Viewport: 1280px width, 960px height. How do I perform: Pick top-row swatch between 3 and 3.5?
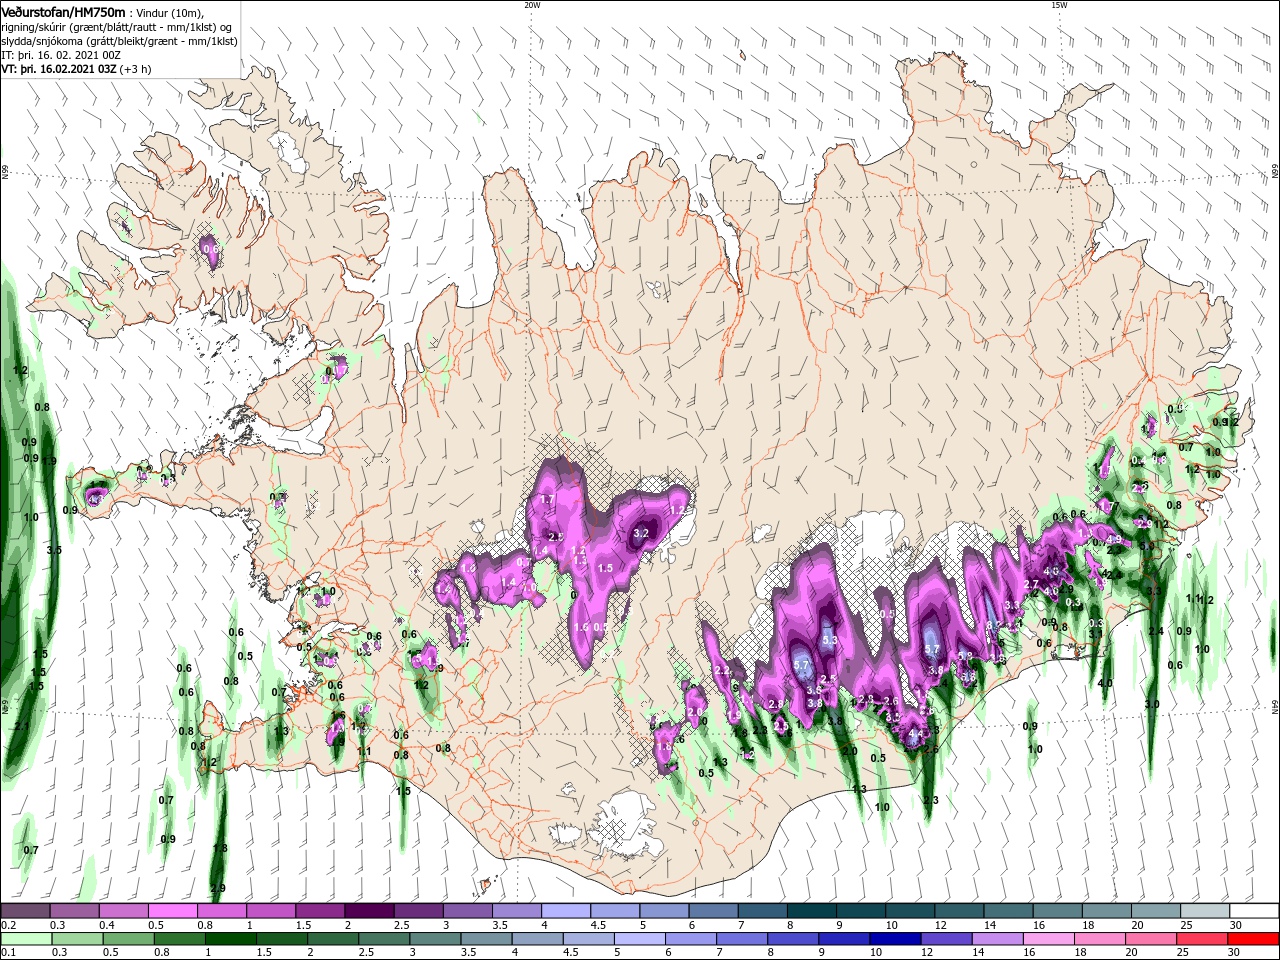[467, 911]
